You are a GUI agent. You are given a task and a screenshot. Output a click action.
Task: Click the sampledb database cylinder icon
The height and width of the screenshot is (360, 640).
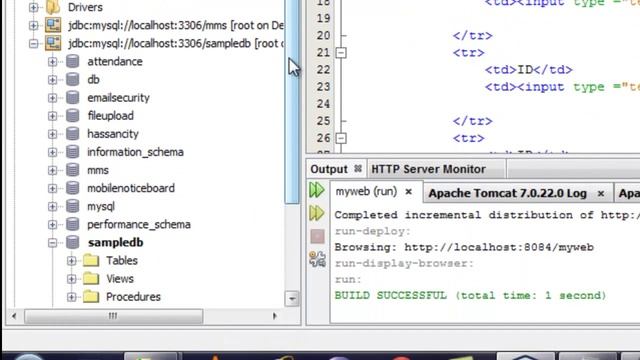(x=72, y=242)
